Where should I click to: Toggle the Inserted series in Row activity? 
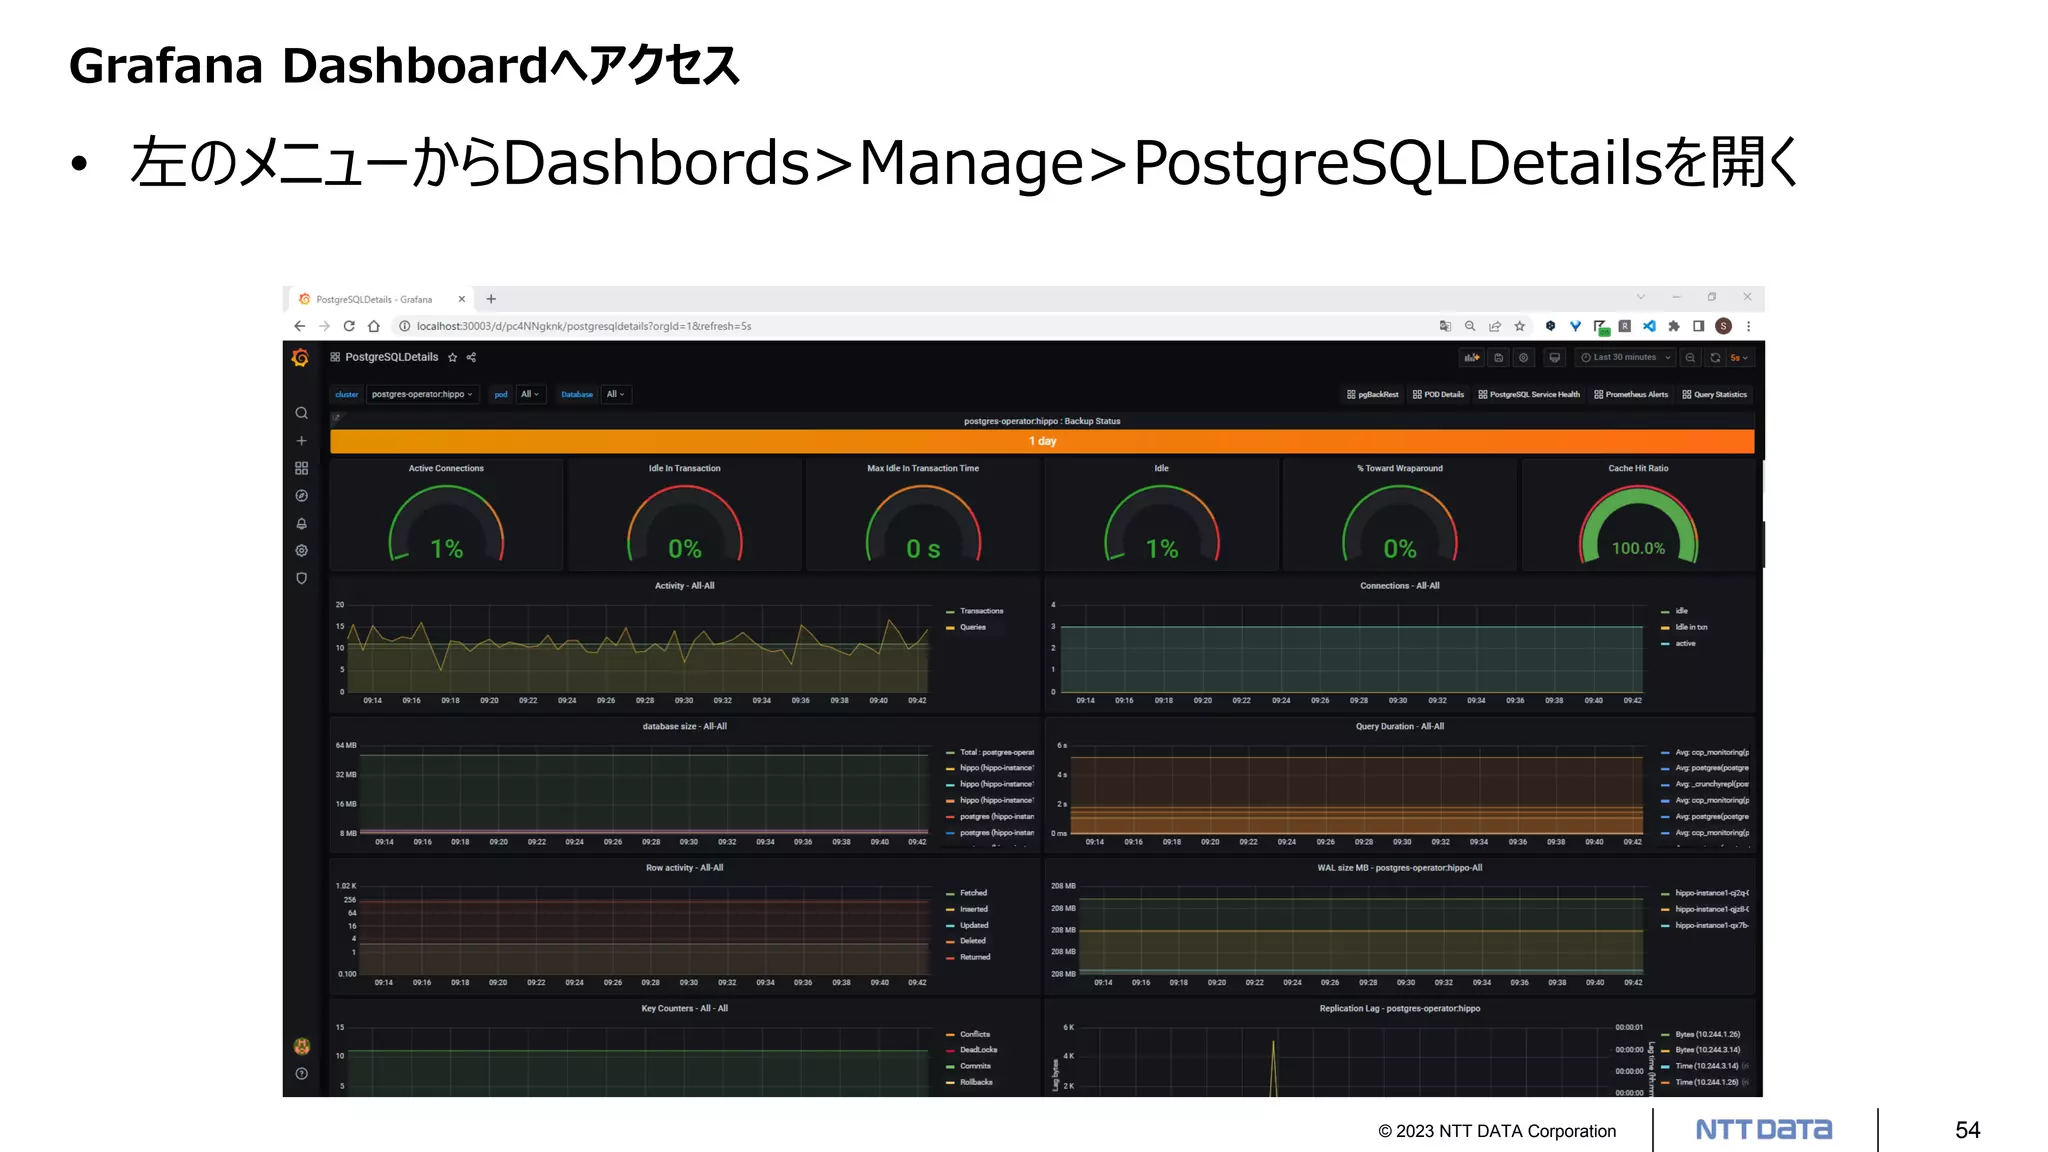974,909
